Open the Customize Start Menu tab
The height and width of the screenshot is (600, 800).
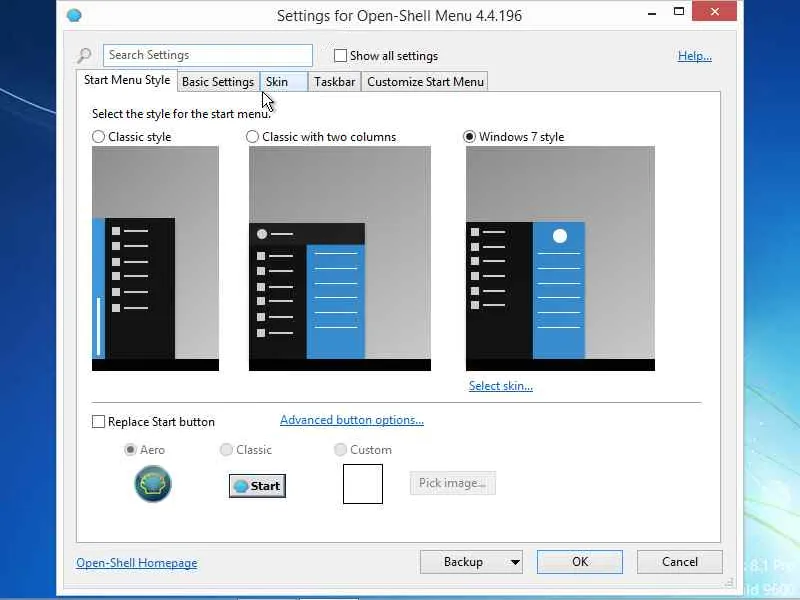point(425,82)
